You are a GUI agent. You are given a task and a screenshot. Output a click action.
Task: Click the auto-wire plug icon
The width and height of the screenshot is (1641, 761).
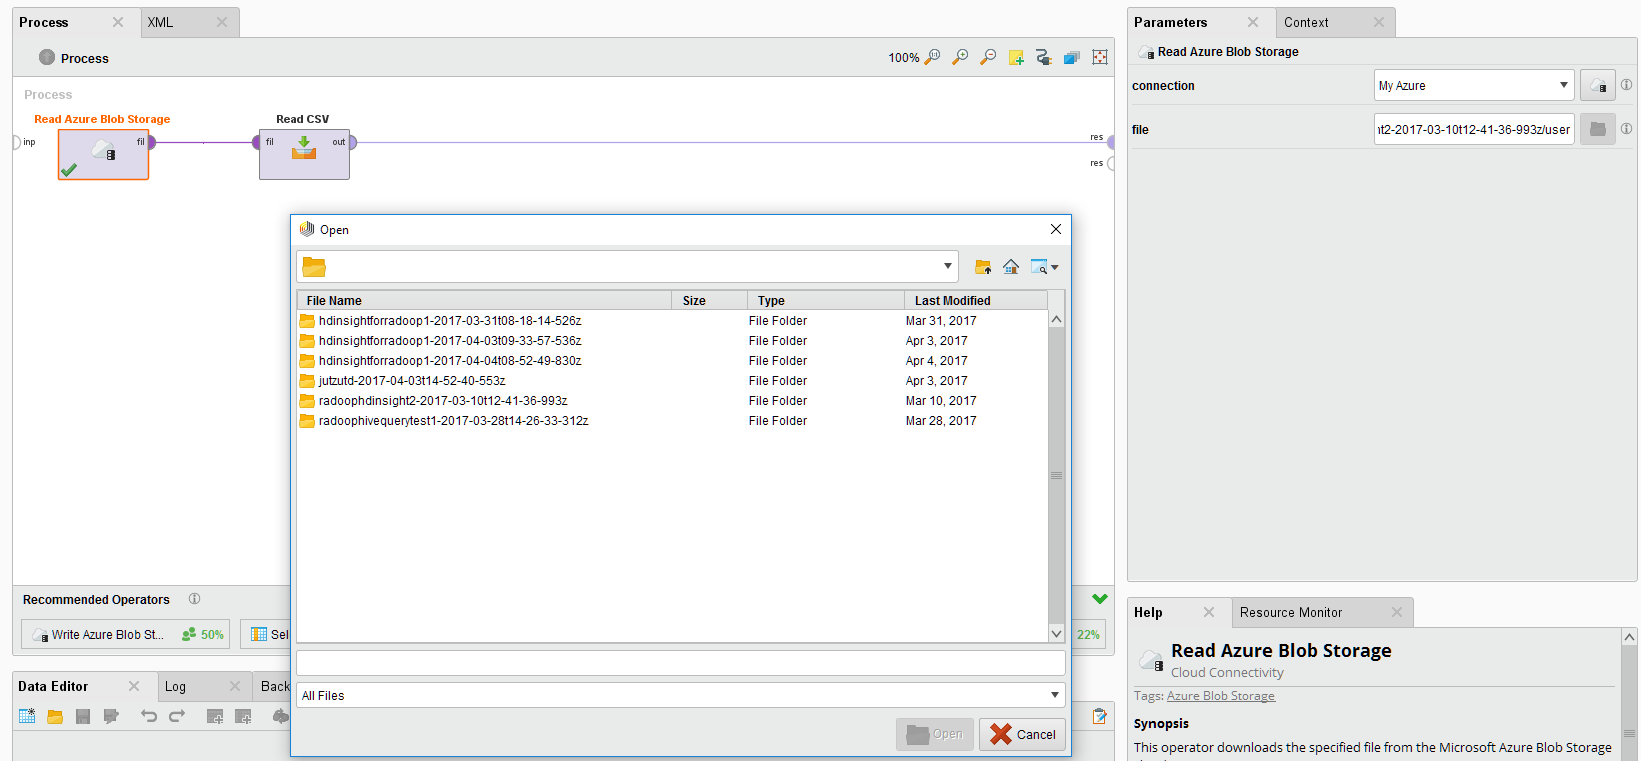tap(1044, 58)
